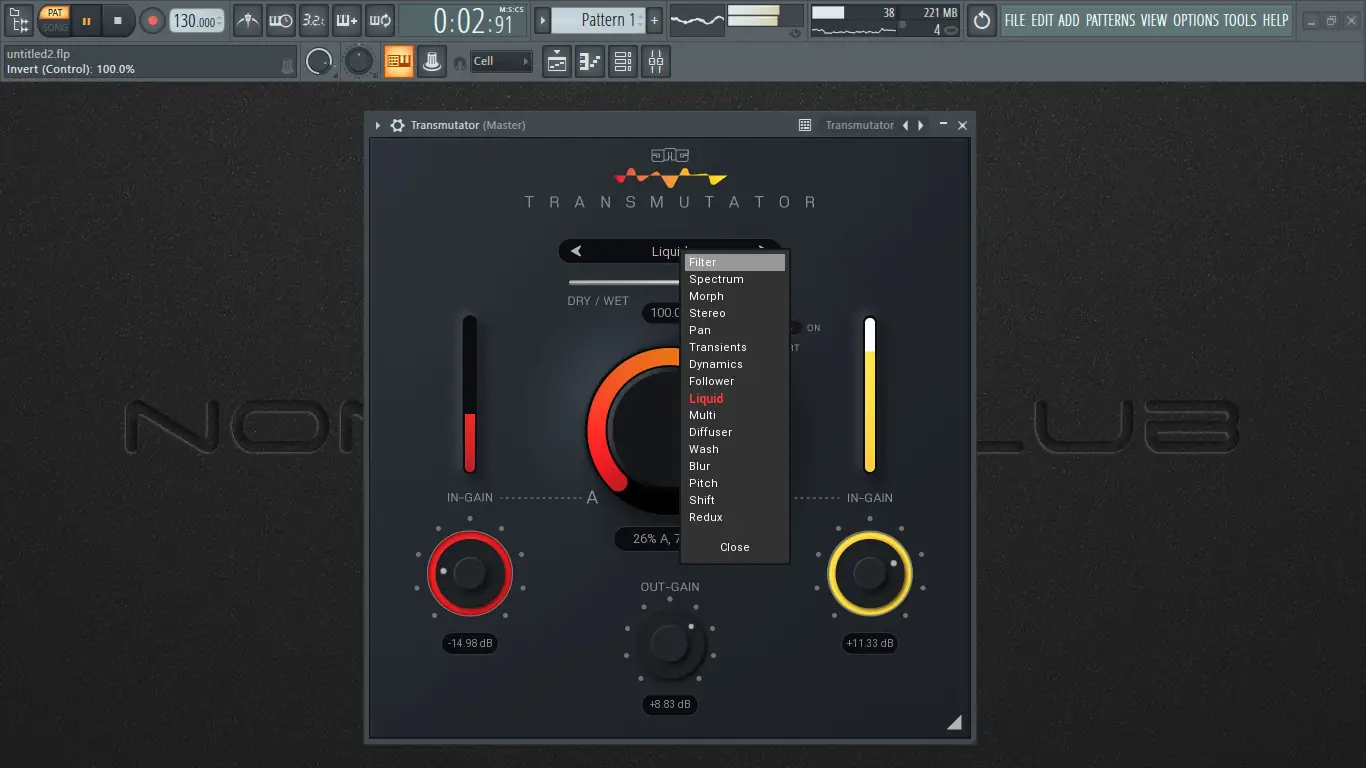
Task: Open the pattern/playlist picker icon
Action: pyautogui.click(x=19, y=20)
